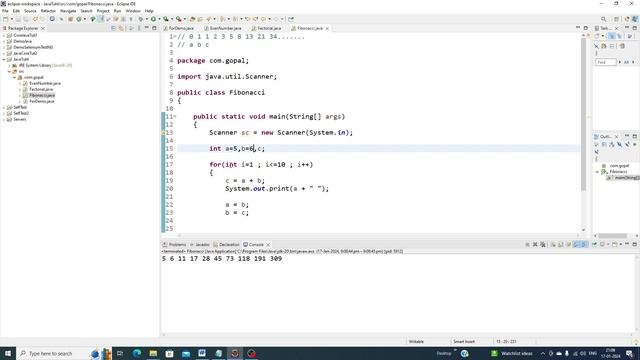
Task: Click Pin Console icon
Action: (x=594, y=244)
